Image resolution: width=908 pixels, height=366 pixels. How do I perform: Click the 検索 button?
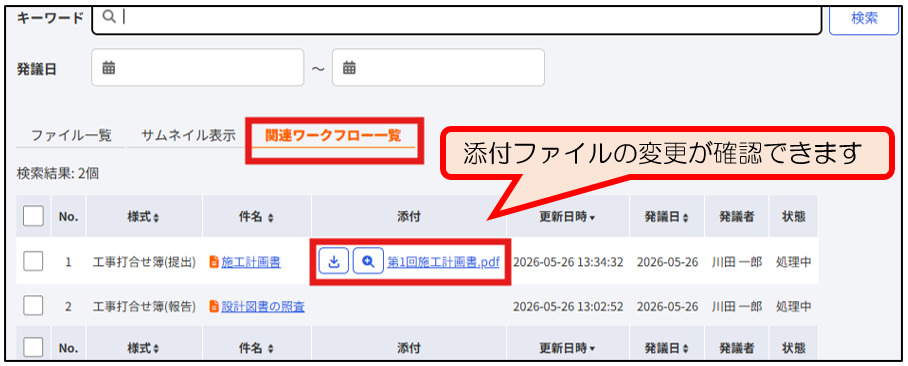864,18
